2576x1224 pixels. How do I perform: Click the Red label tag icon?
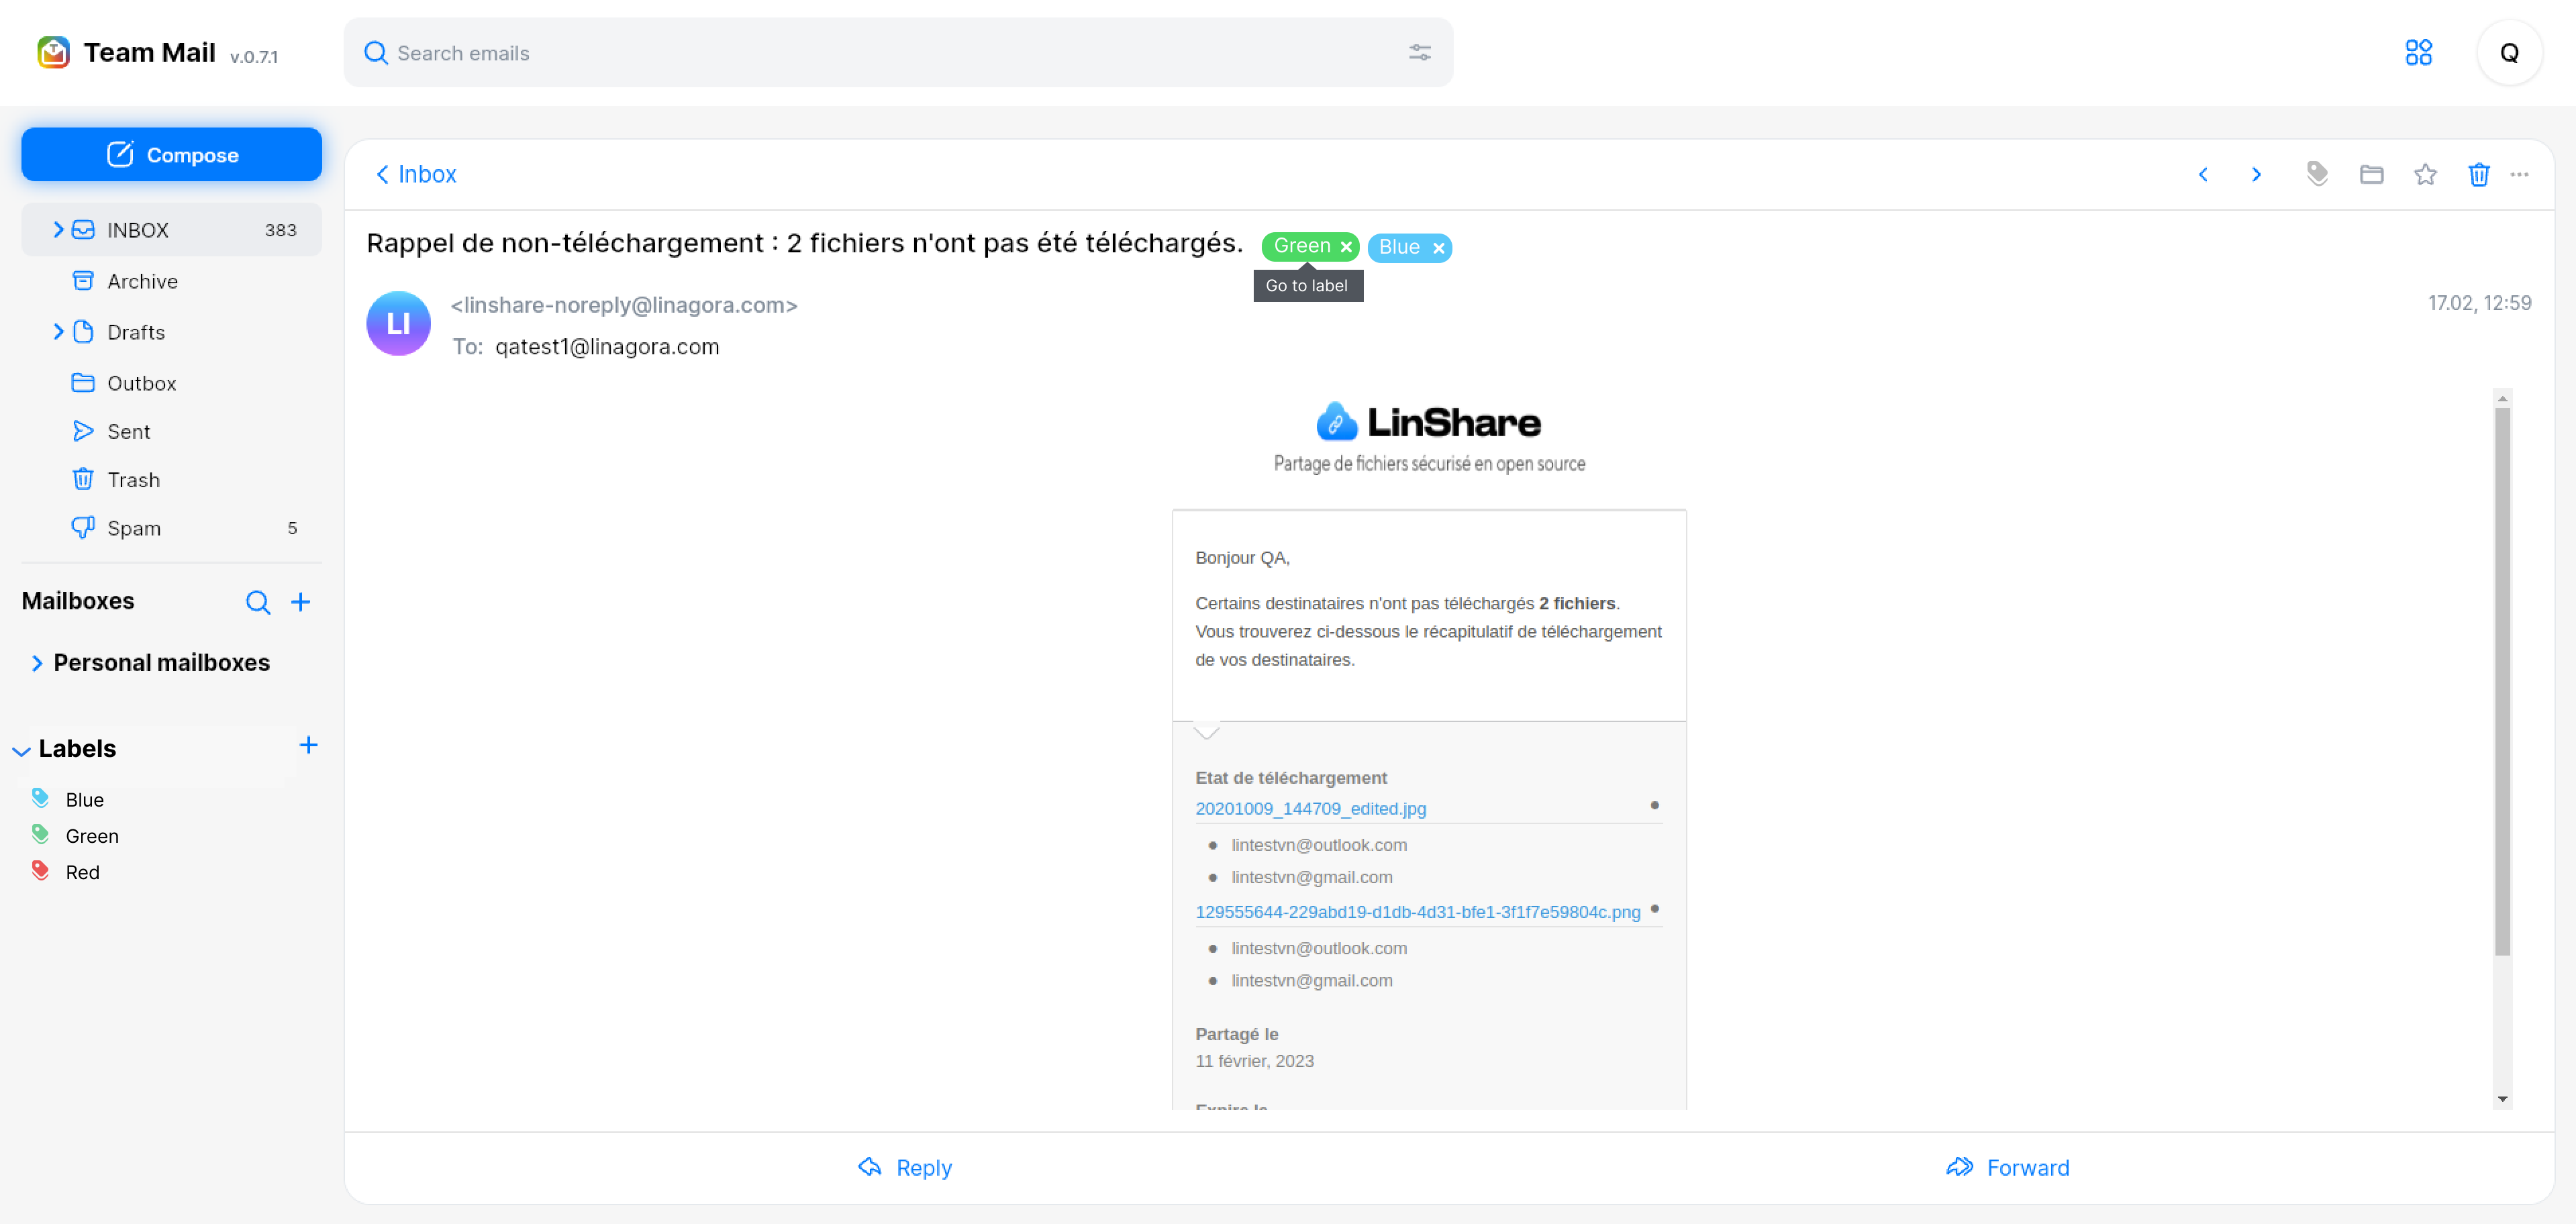pos(41,871)
